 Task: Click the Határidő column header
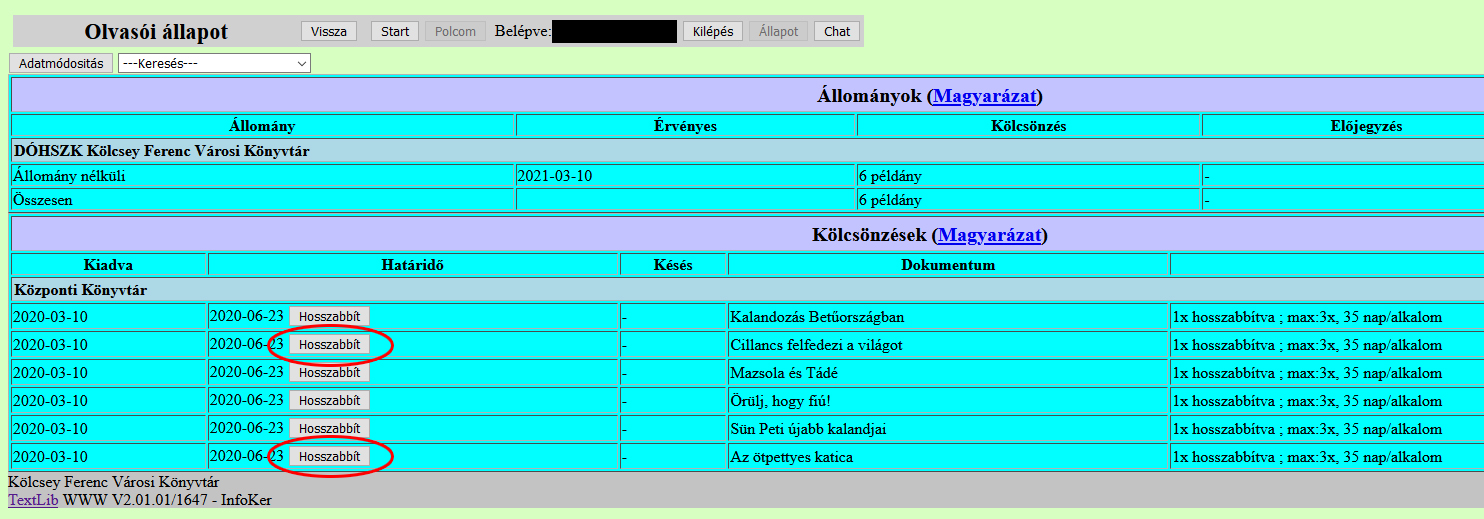(413, 265)
